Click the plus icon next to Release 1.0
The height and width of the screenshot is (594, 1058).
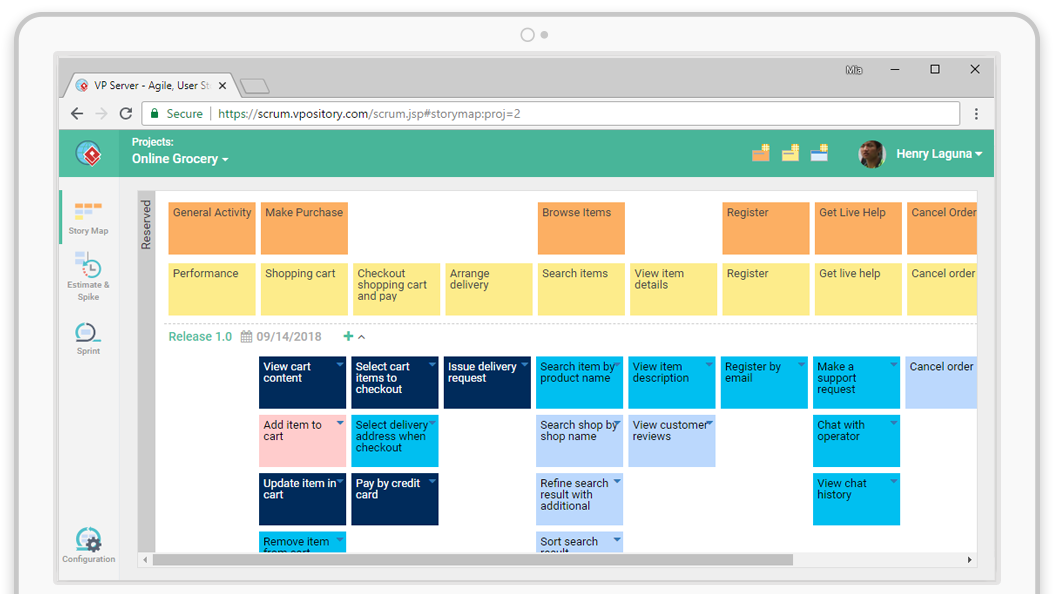click(x=348, y=337)
